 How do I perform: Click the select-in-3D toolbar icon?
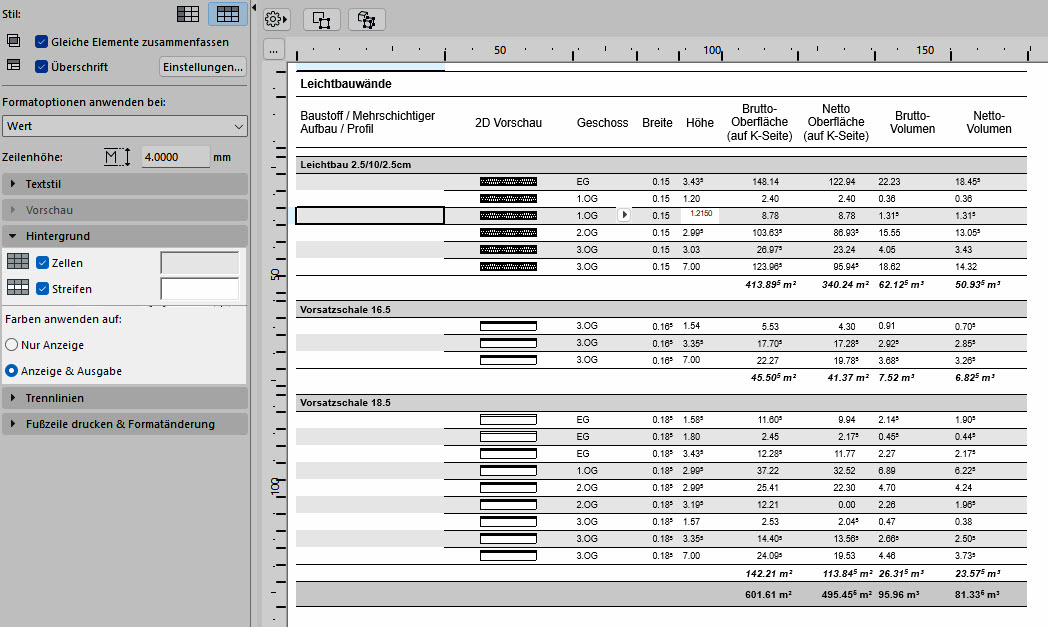point(366,19)
